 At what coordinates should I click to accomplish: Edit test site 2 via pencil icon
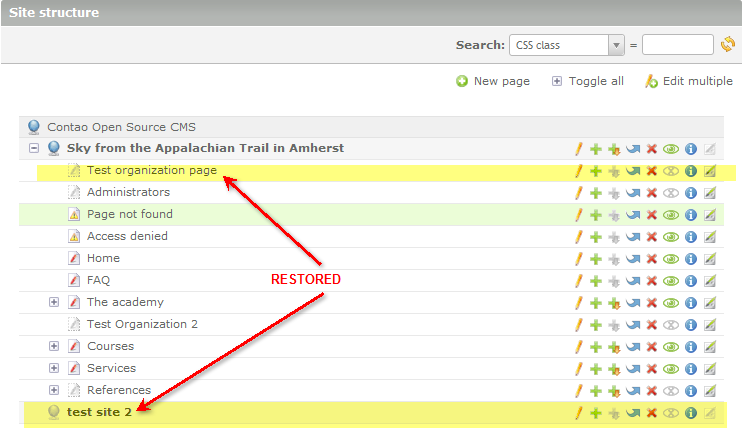[x=578, y=412]
